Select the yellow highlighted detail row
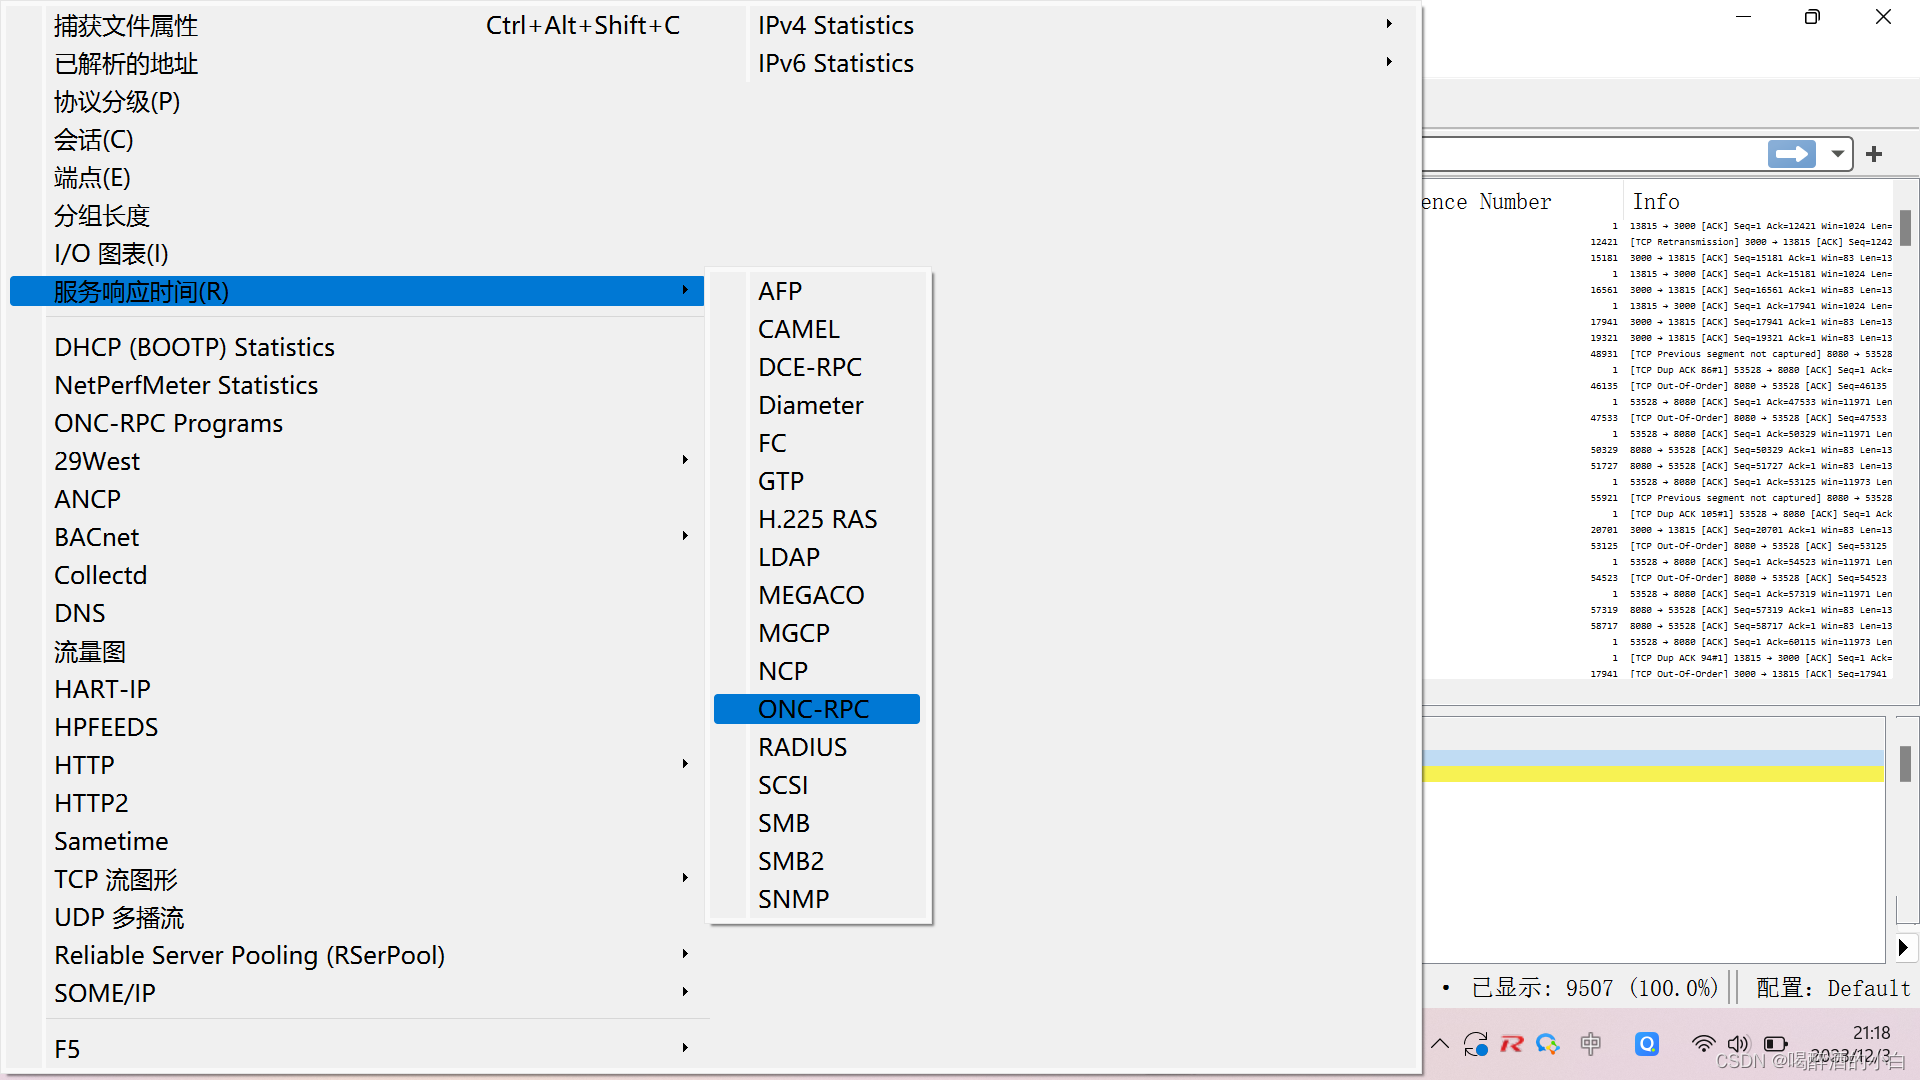1920x1080 pixels. 1652,774
